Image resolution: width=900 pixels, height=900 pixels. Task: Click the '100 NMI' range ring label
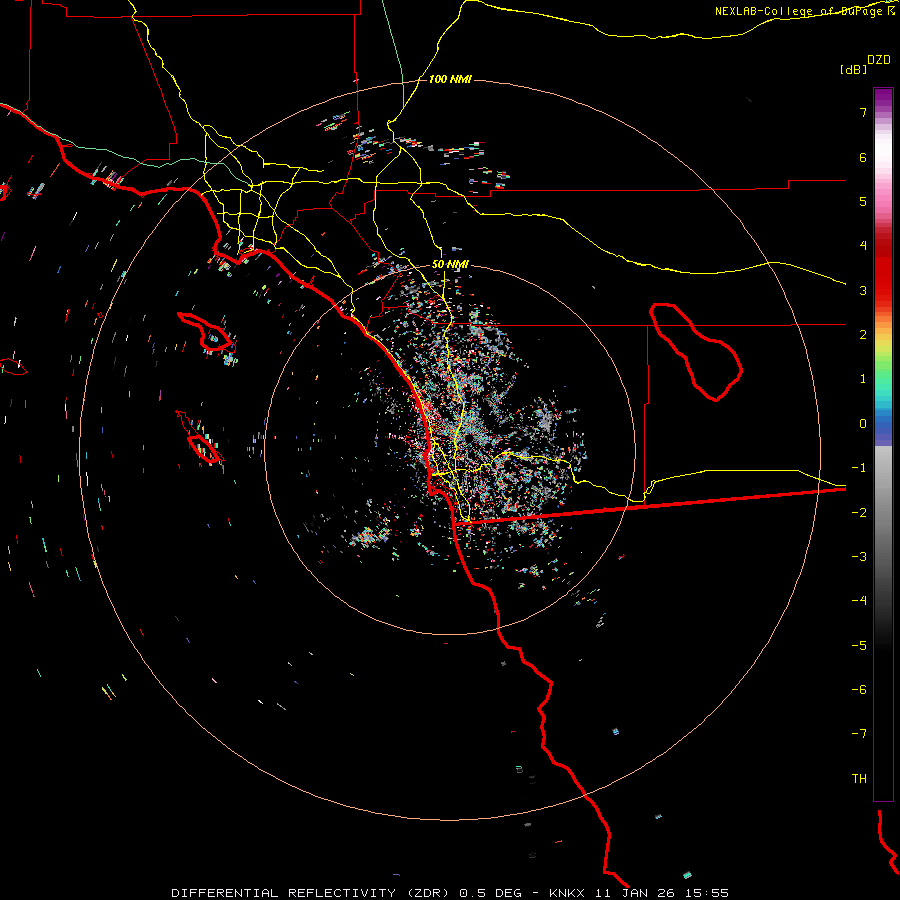click(x=450, y=79)
